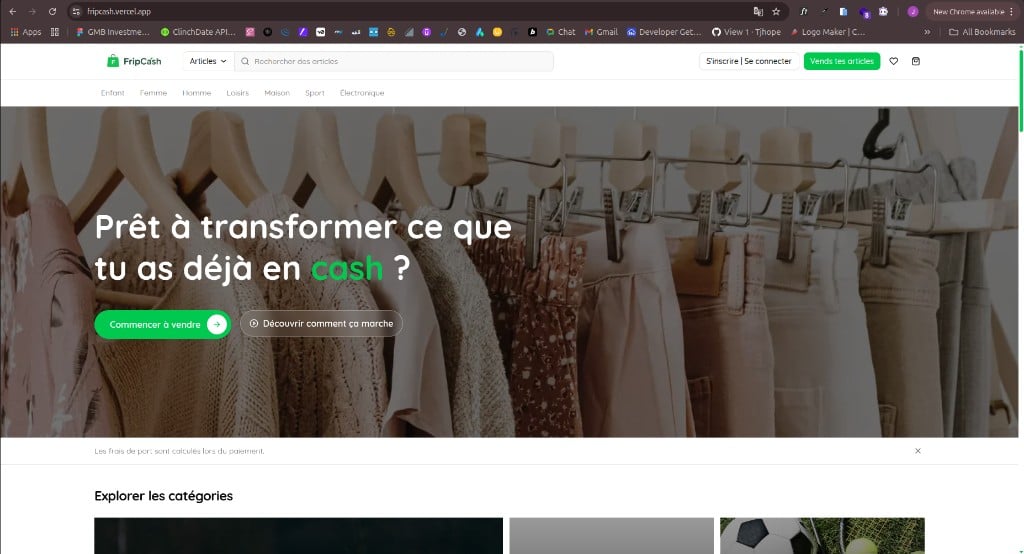Click the fonts 'fr' extension icon

click(804, 11)
